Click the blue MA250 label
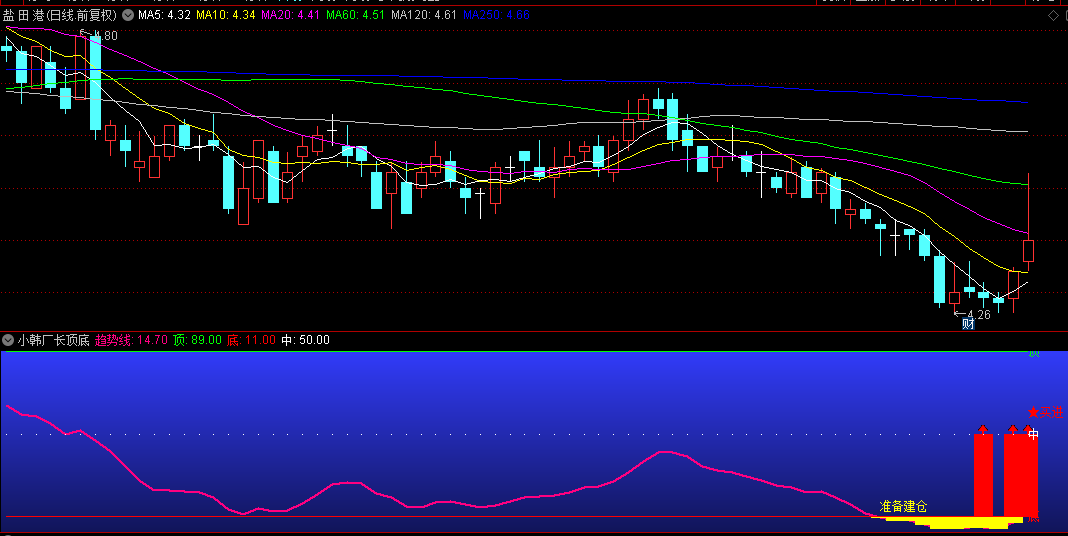Viewport: 1068px width, 536px height. 497,16
